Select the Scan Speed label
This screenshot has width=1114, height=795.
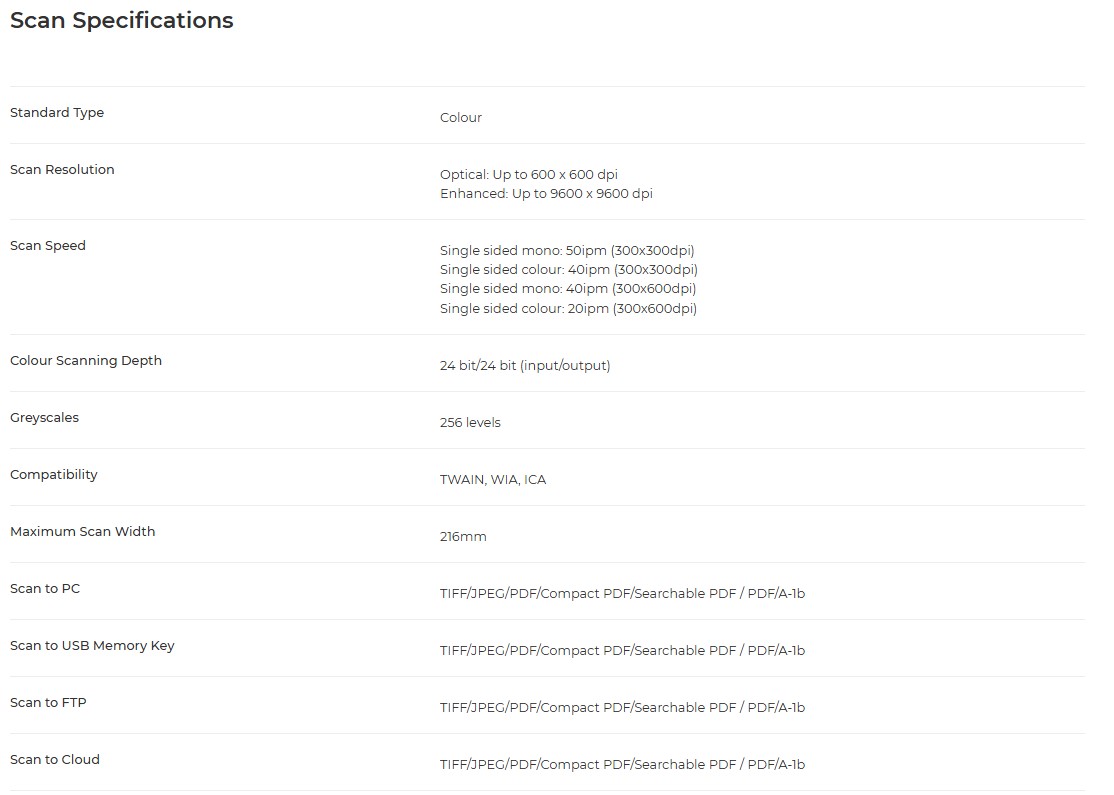(48, 246)
